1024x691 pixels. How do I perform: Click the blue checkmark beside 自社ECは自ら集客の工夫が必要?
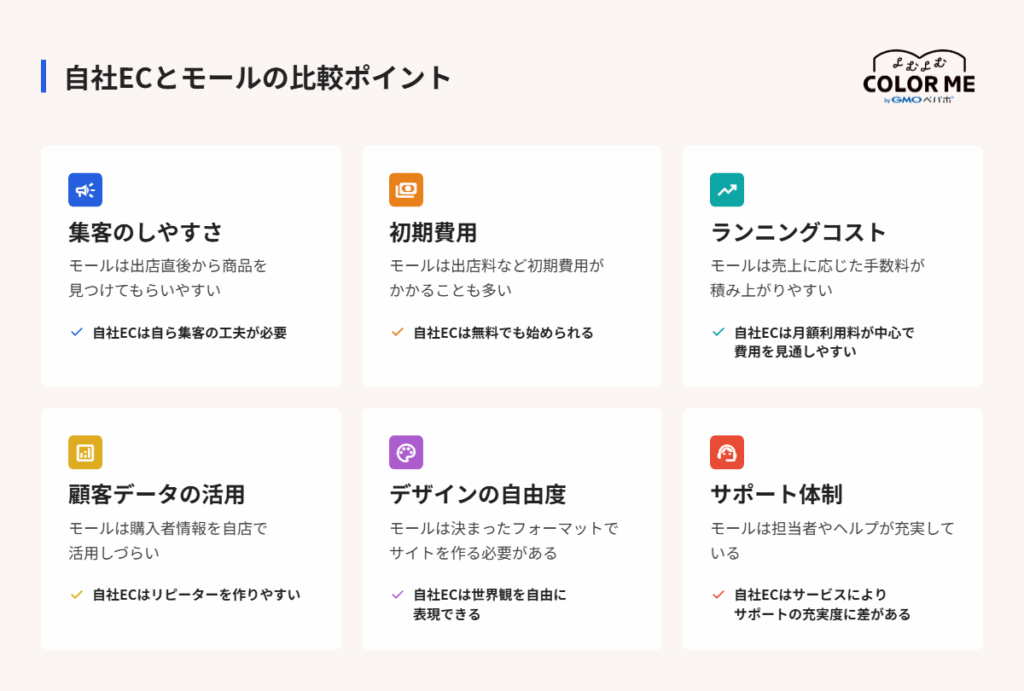pyautogui.click(x=76, y=332)
